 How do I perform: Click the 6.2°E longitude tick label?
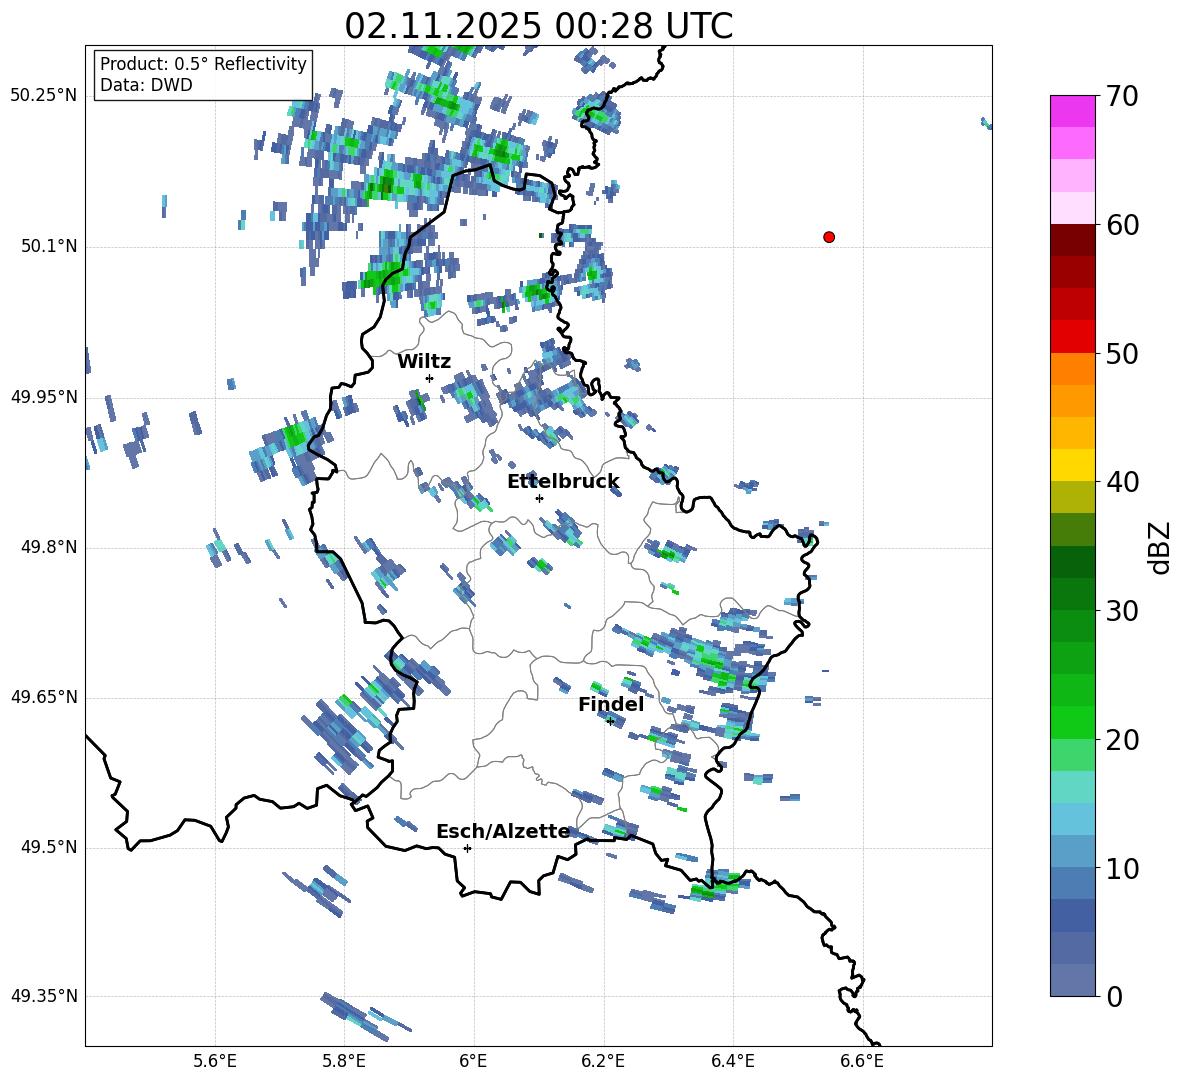[603, 1060]
